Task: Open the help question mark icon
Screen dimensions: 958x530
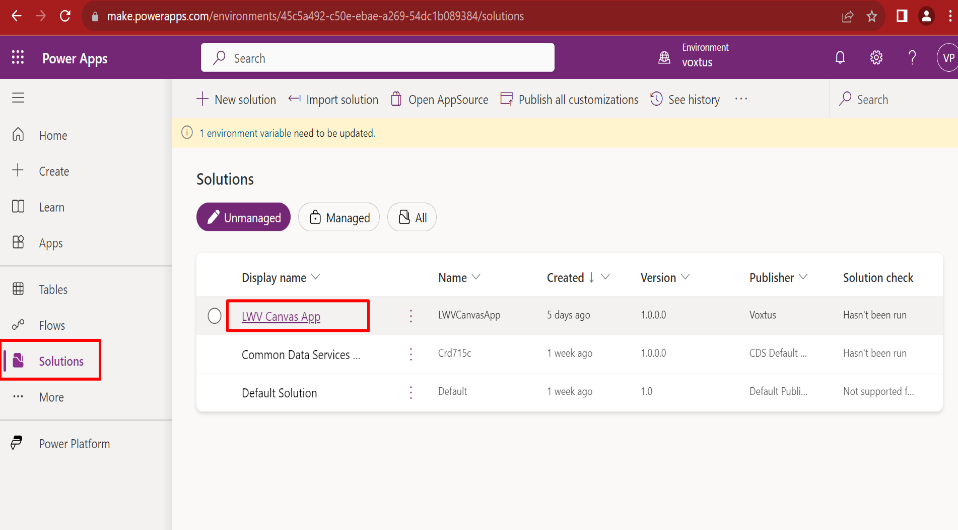Action: [912, 57]
